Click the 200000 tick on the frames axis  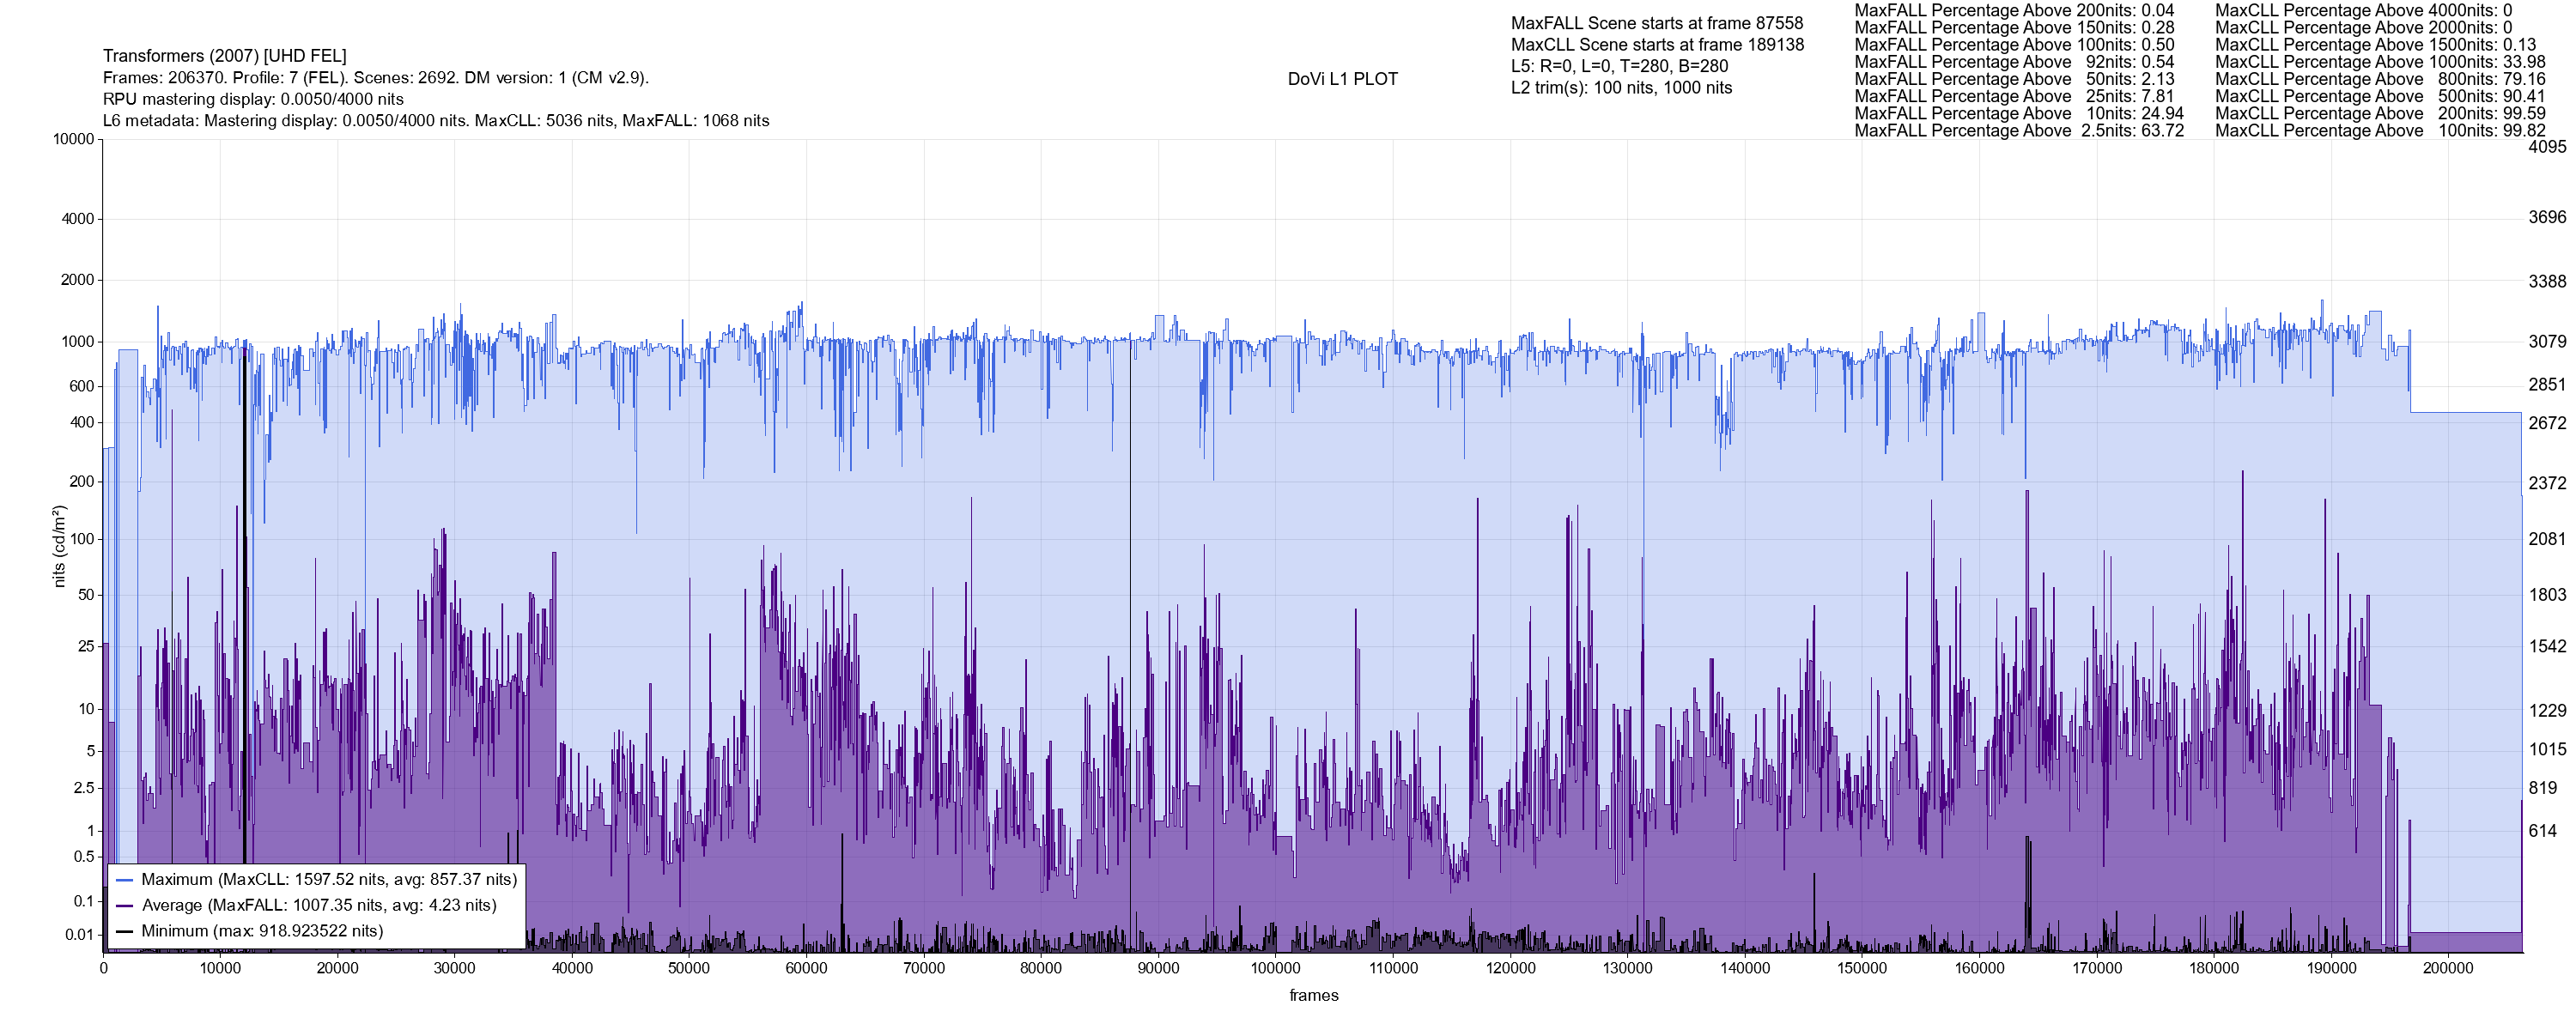pos(2447,968)
